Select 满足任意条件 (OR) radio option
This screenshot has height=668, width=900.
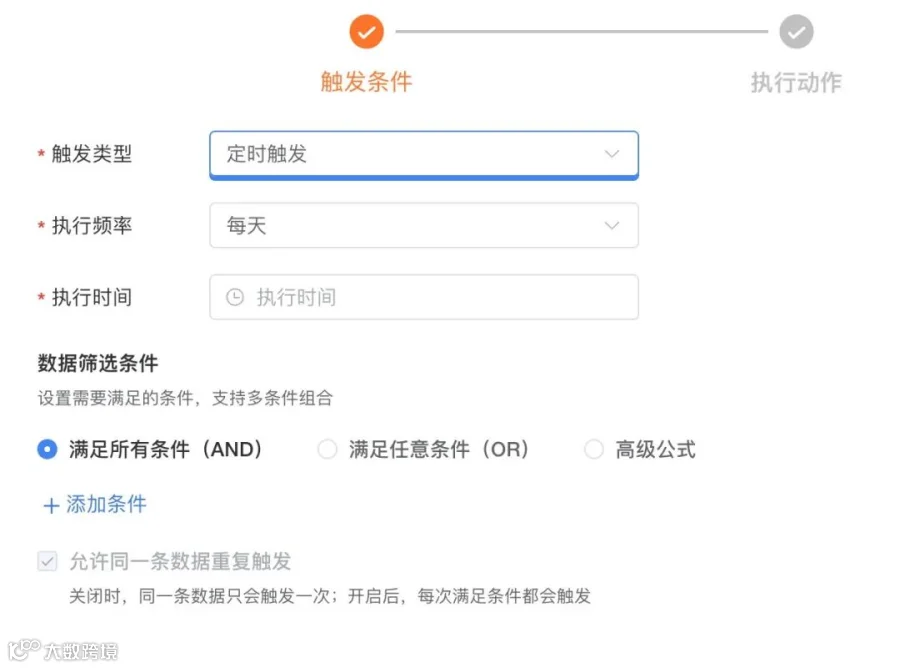coord(327,449)
